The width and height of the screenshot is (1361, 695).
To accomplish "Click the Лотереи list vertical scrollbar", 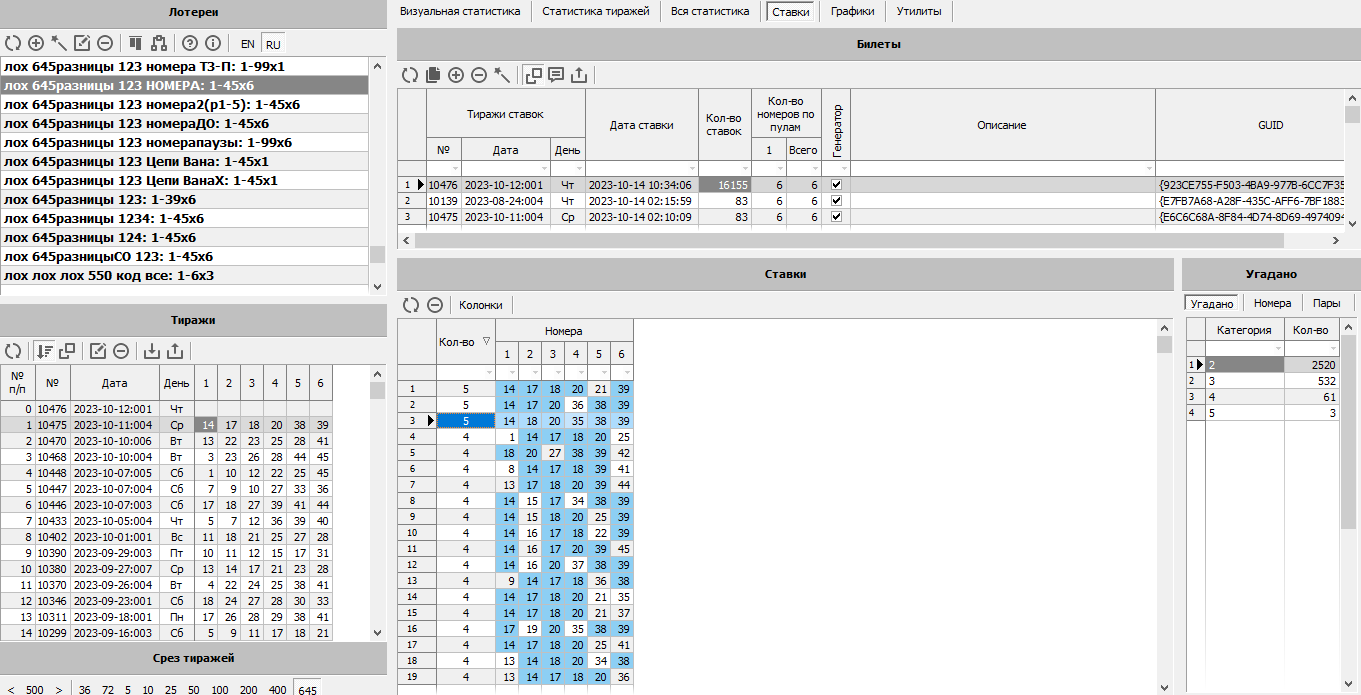I will point(377,254).
